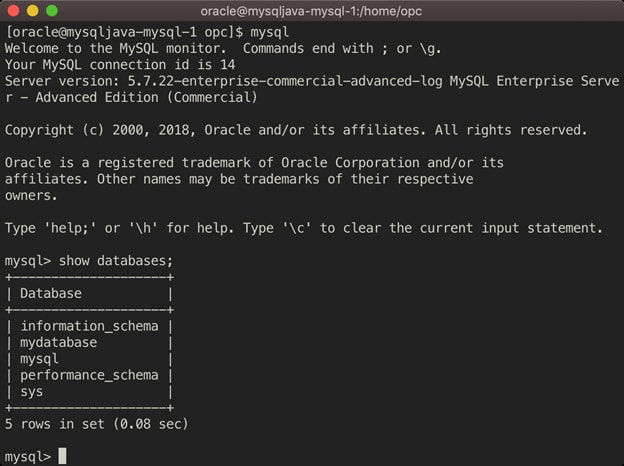Click the Server version line
The height and width of the screenshot is (466, 624).
(300, 81)
